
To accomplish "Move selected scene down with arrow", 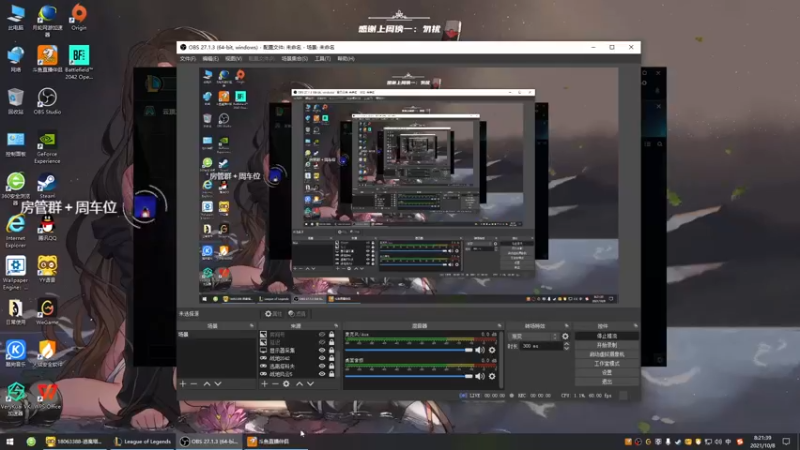I will pyautogui.click(x=218, y=384).
